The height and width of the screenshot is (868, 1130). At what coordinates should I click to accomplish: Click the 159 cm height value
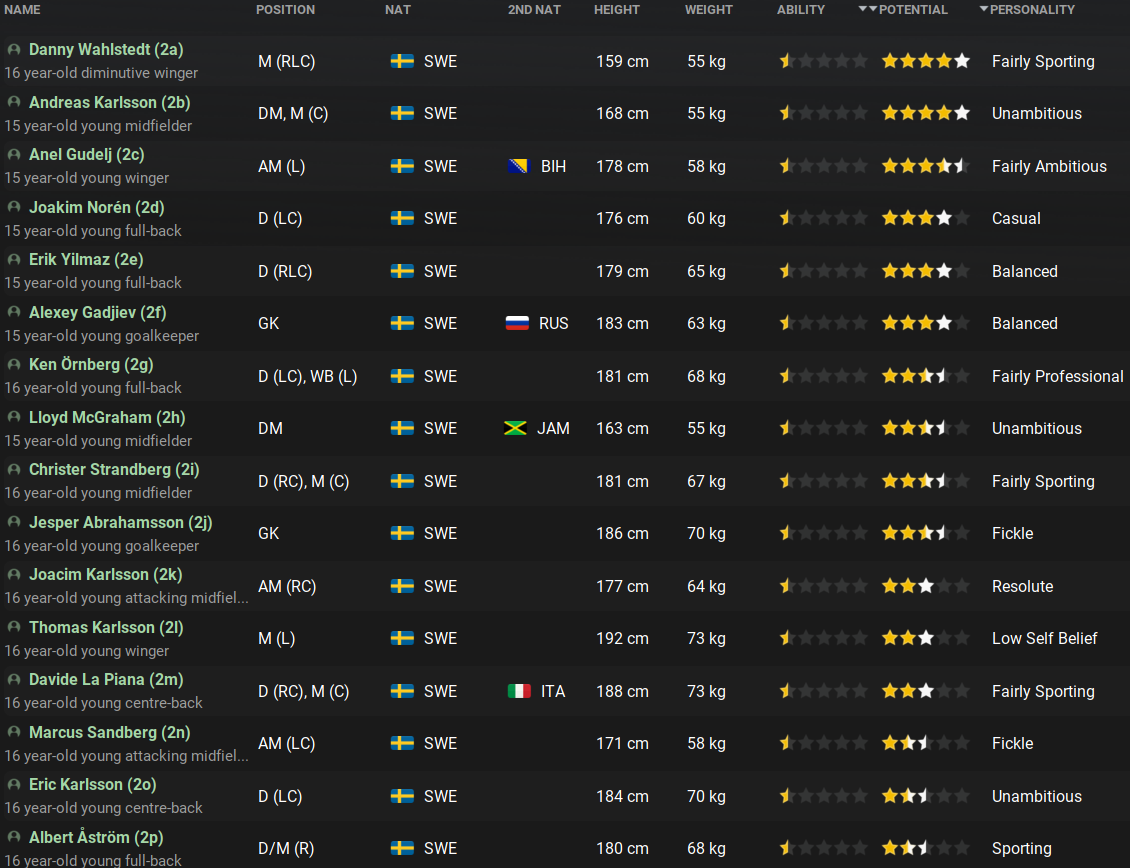(622, 61)
